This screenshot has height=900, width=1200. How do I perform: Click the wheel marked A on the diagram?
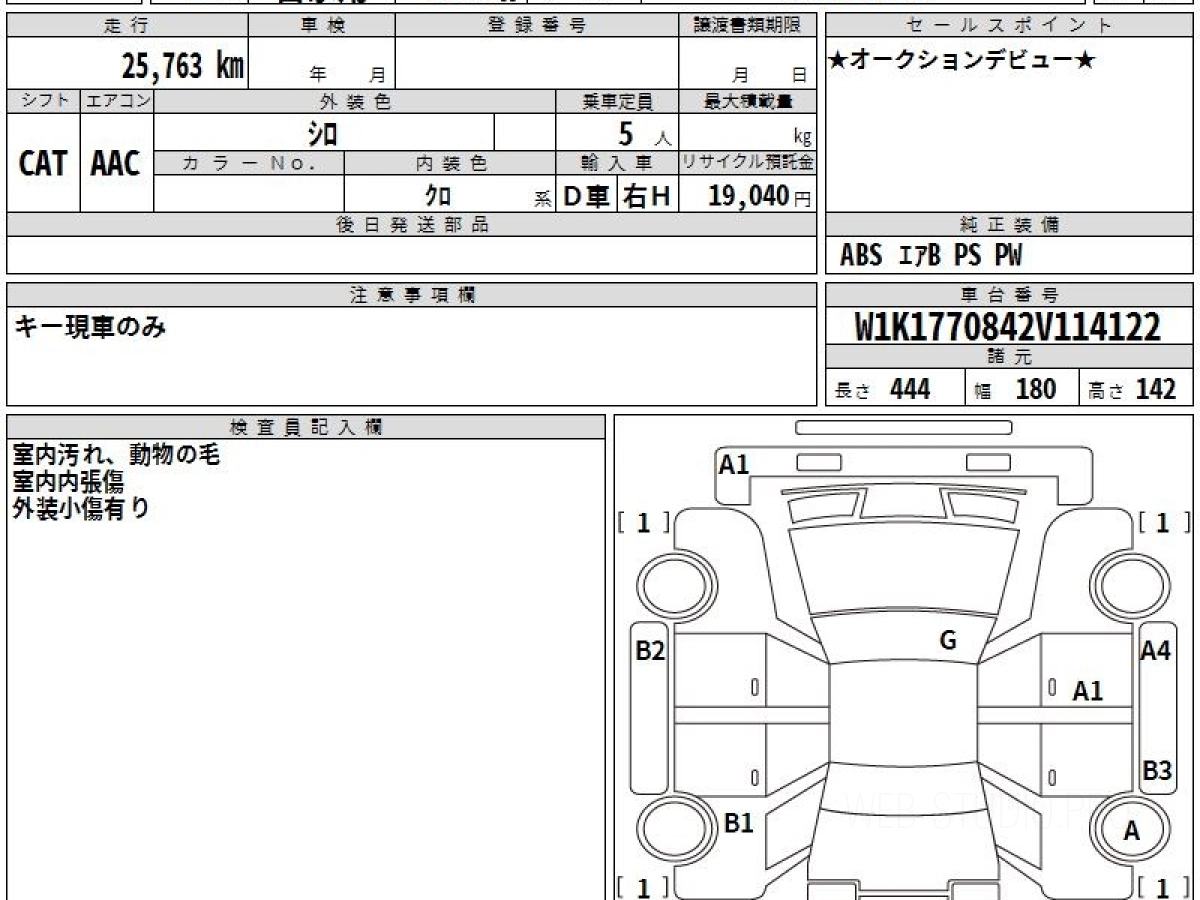tap(1131, 830)
